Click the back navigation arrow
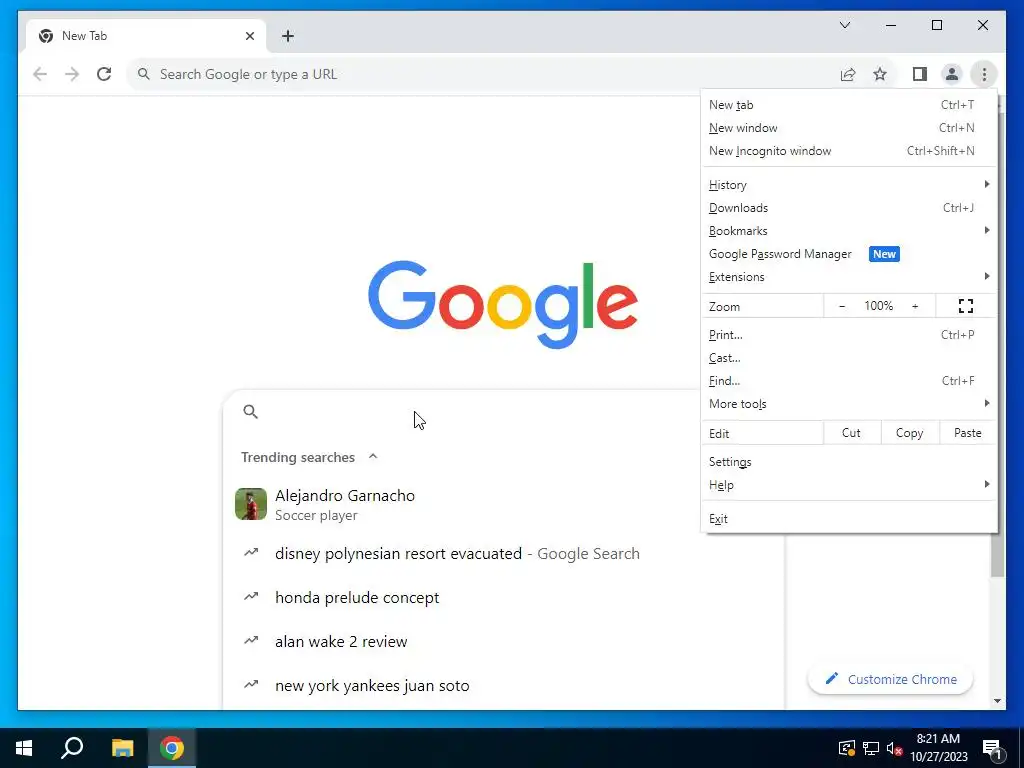 click(40, 74)
